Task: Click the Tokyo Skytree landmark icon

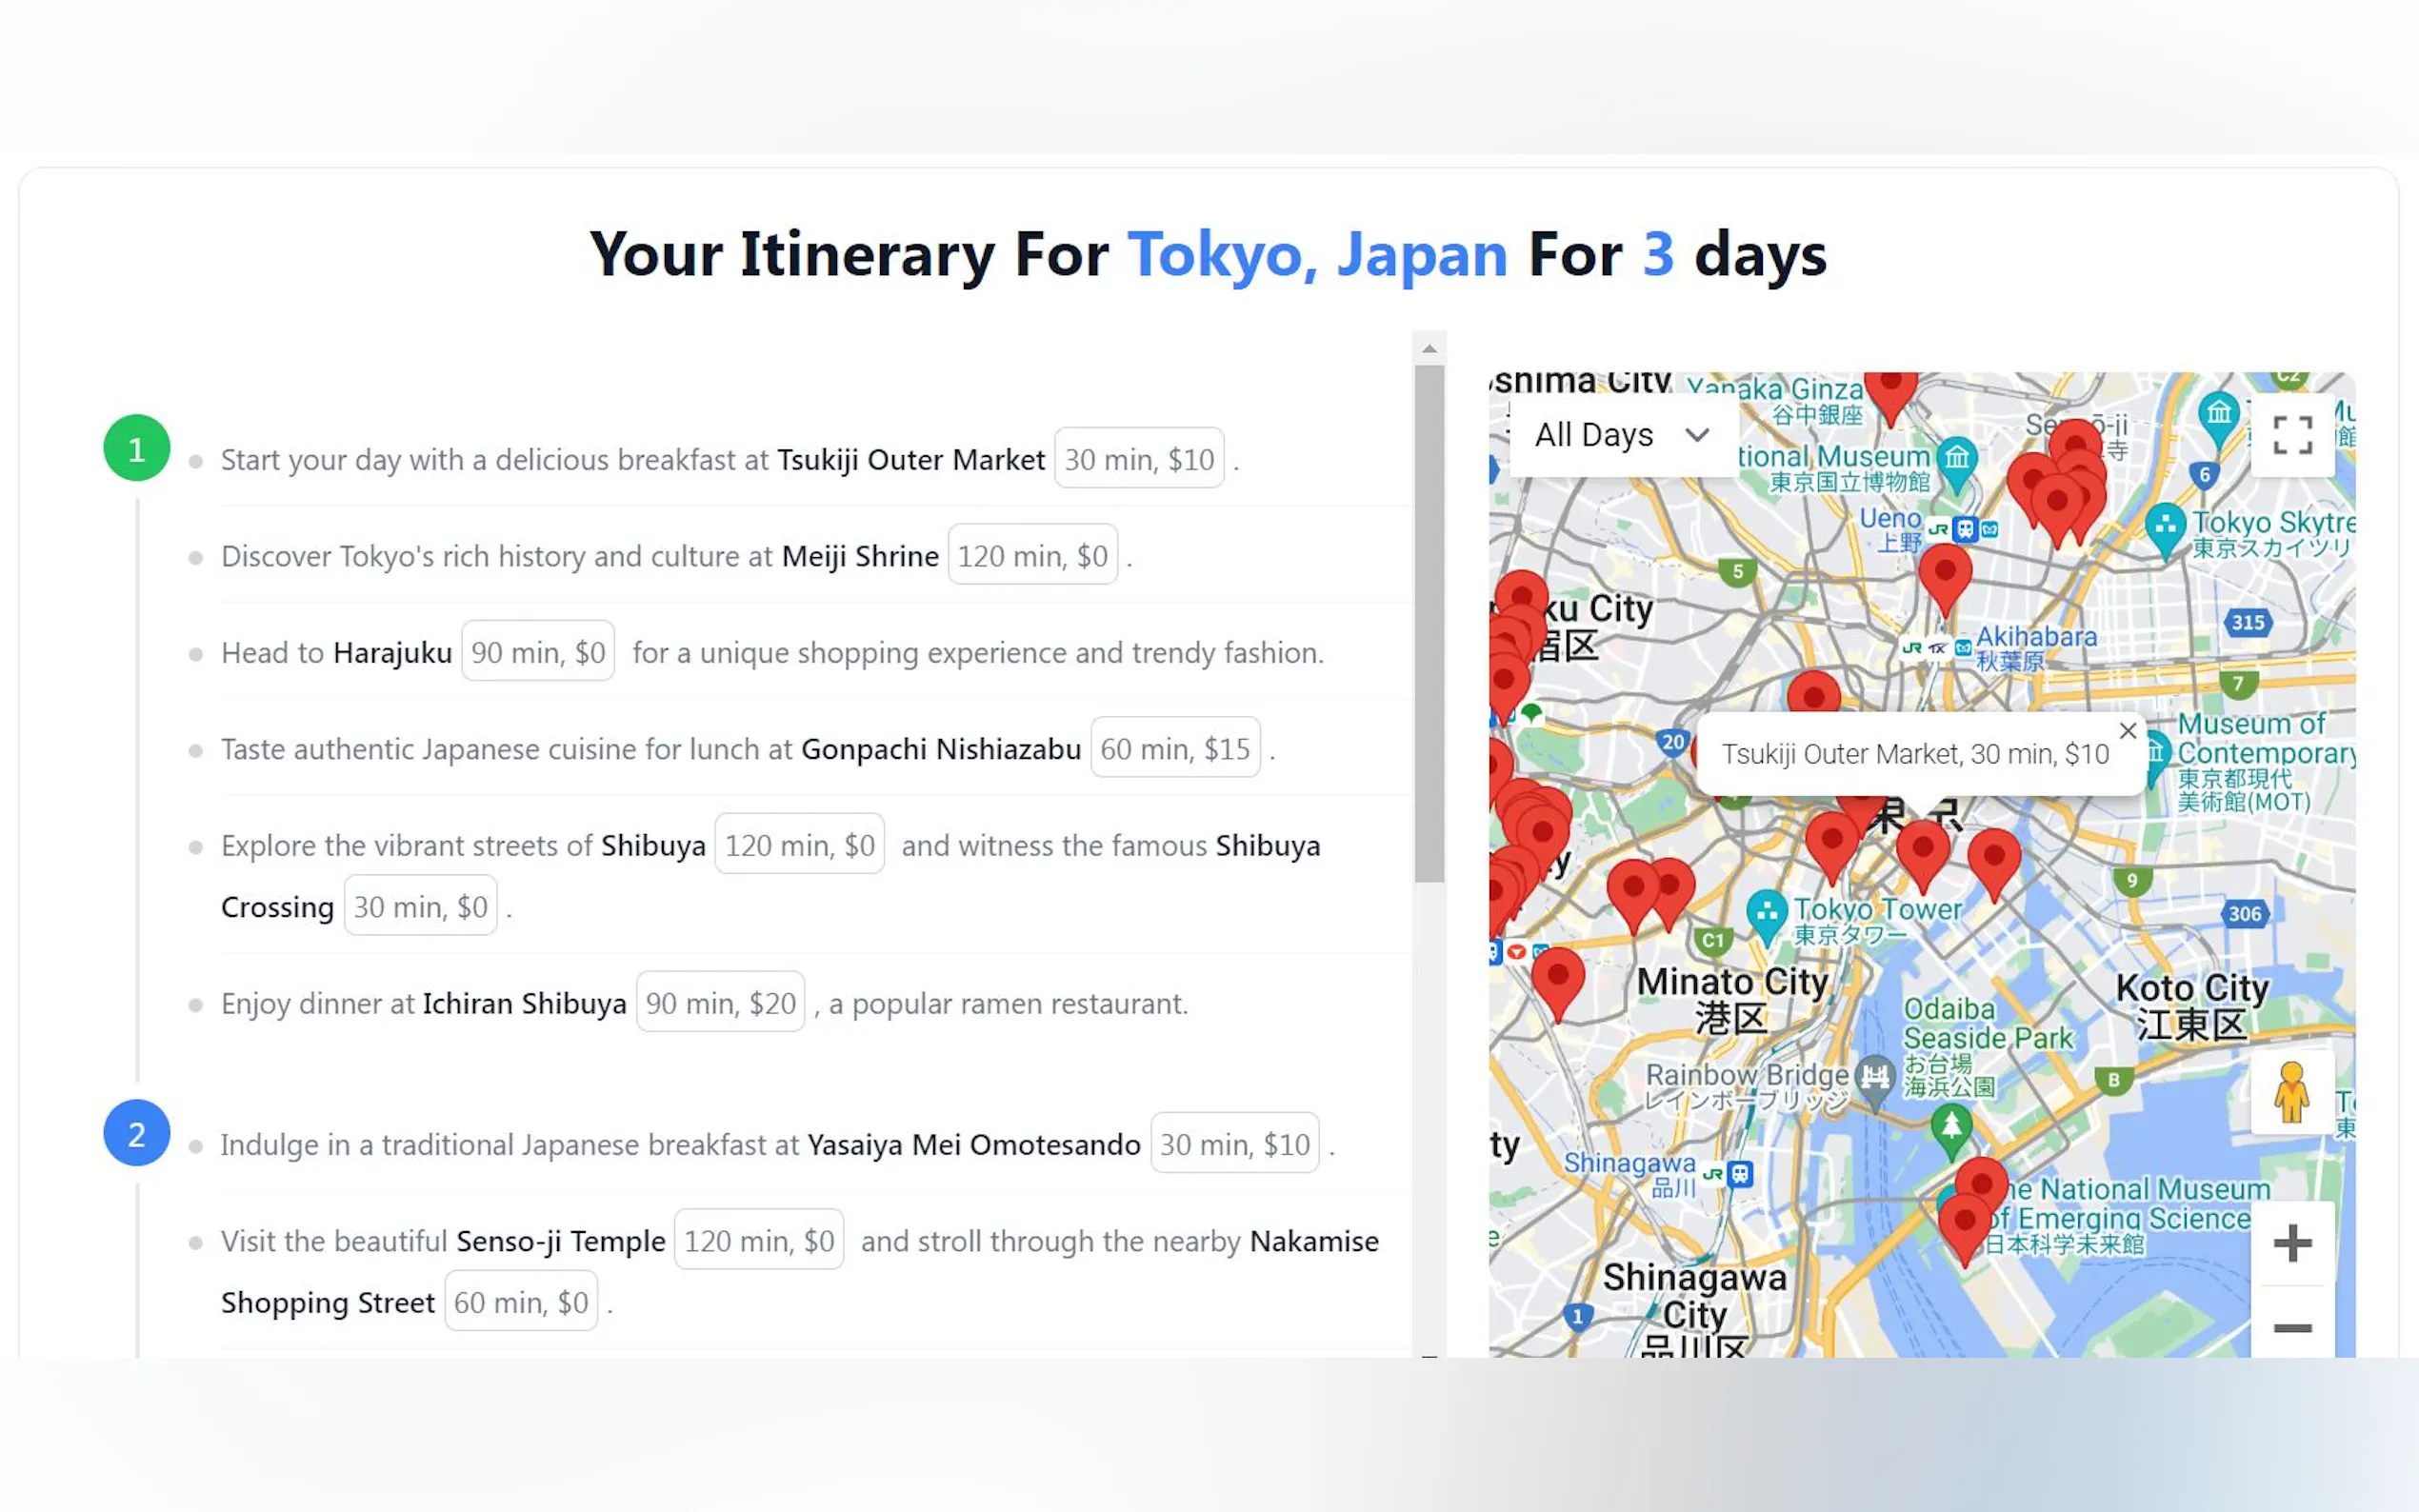Action: [x=2166, y=526]
